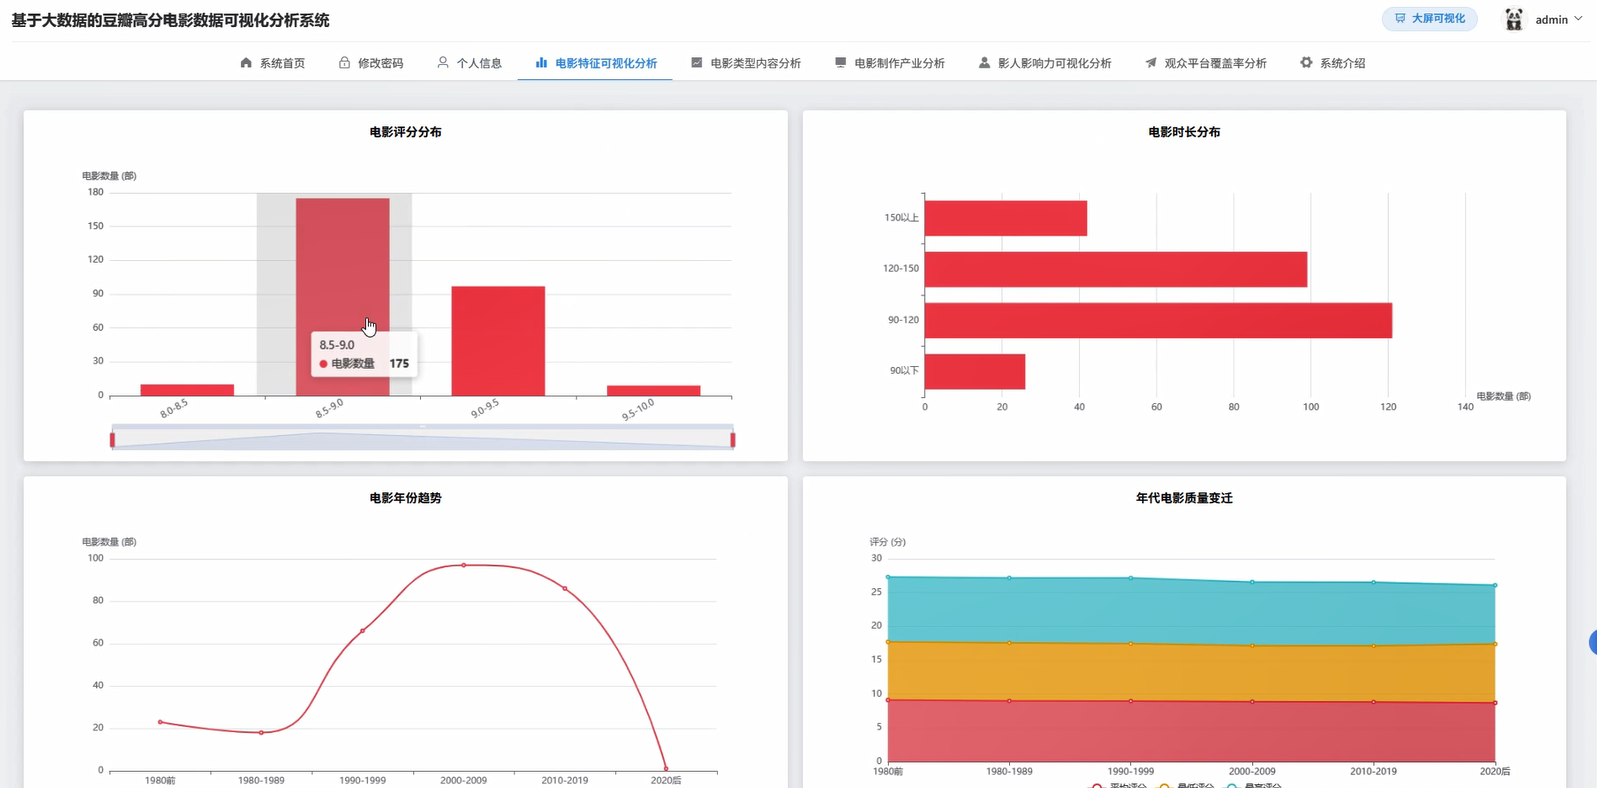Image resolution: width=1597 pixels, height=788 pixels.
Task: Open the 电影特征可视化分析 tab
Action: [x=596, y=63]
